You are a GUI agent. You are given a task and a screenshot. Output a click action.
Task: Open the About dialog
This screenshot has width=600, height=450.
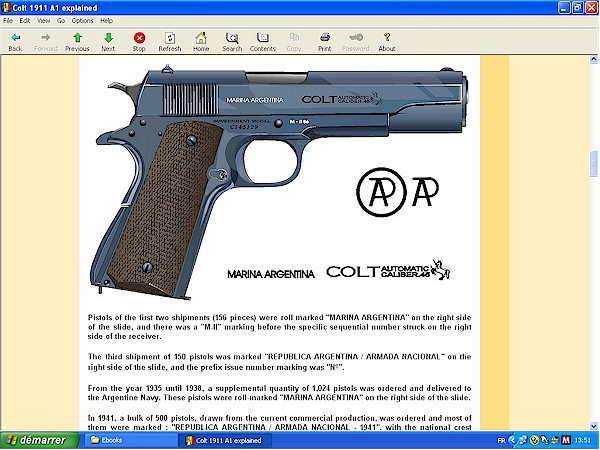387,42
